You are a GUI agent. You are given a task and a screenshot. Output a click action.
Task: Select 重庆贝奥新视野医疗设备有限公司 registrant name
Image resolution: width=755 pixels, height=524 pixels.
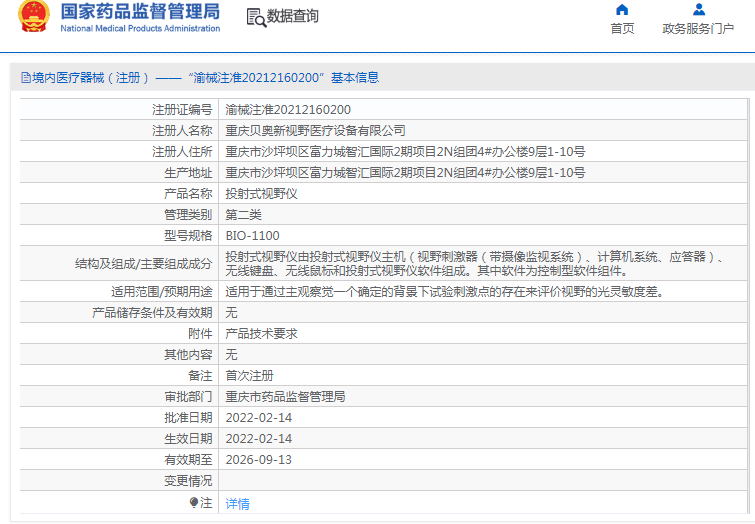(315, 131)
